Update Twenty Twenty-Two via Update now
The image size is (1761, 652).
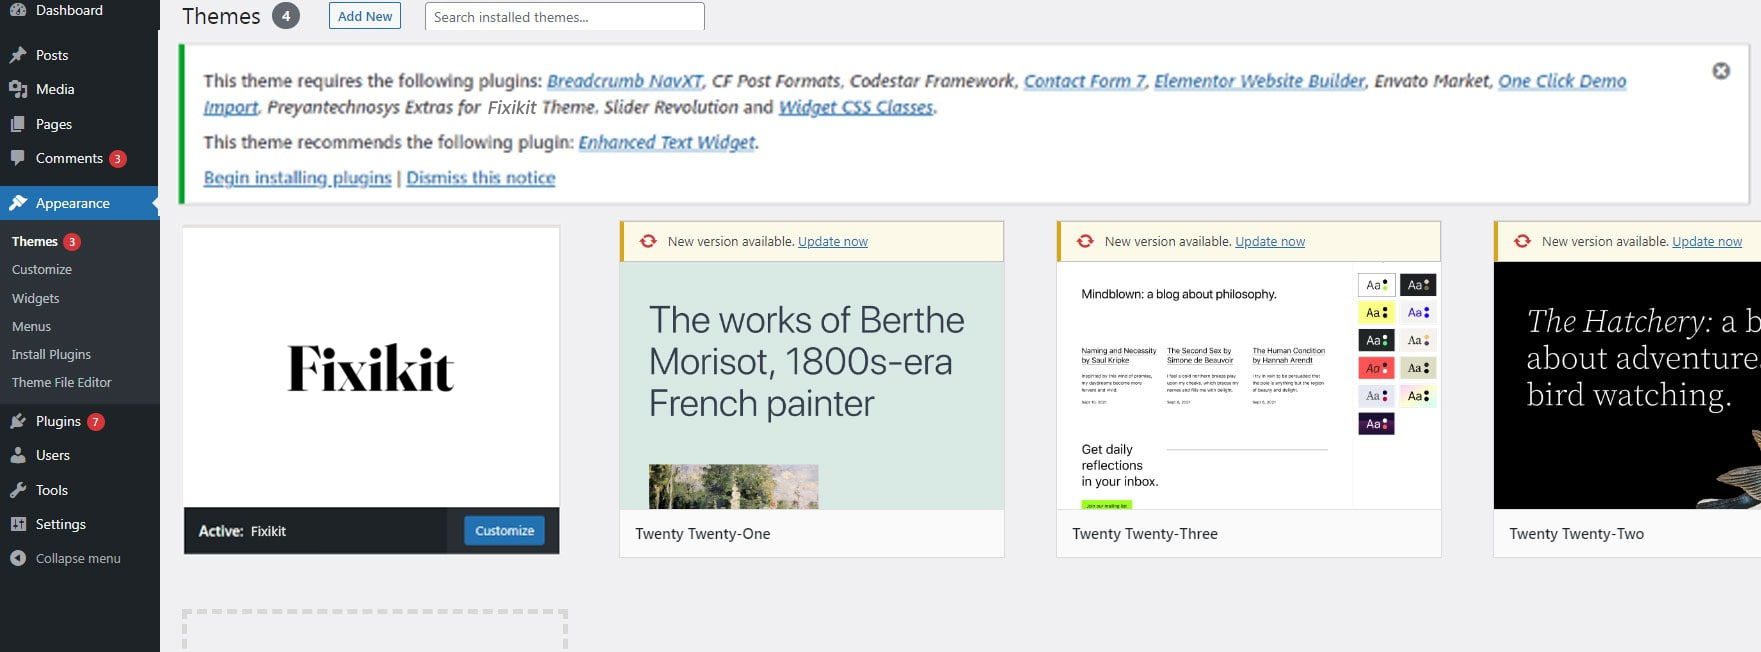1707,241
